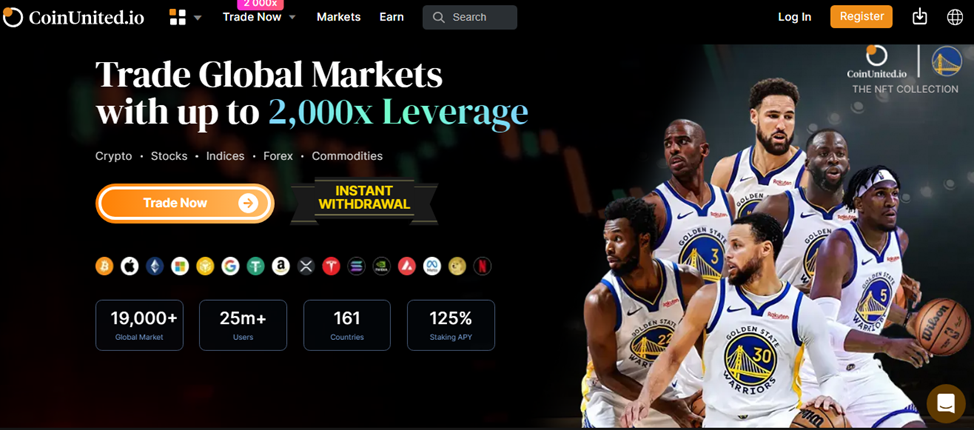
Task: Select the Google stock icon
Action: coord(230,267)
